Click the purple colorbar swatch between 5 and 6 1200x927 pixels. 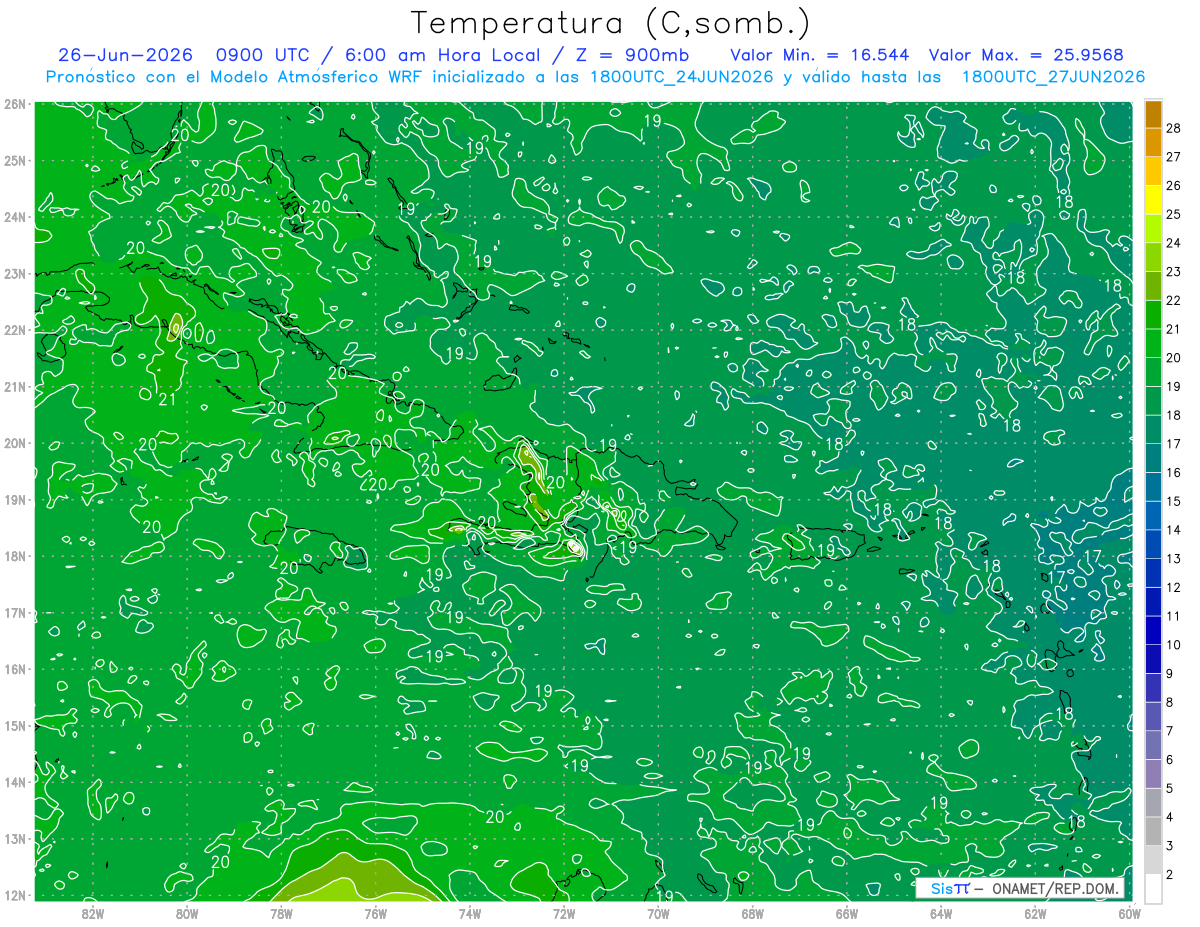coord(1153,773)
